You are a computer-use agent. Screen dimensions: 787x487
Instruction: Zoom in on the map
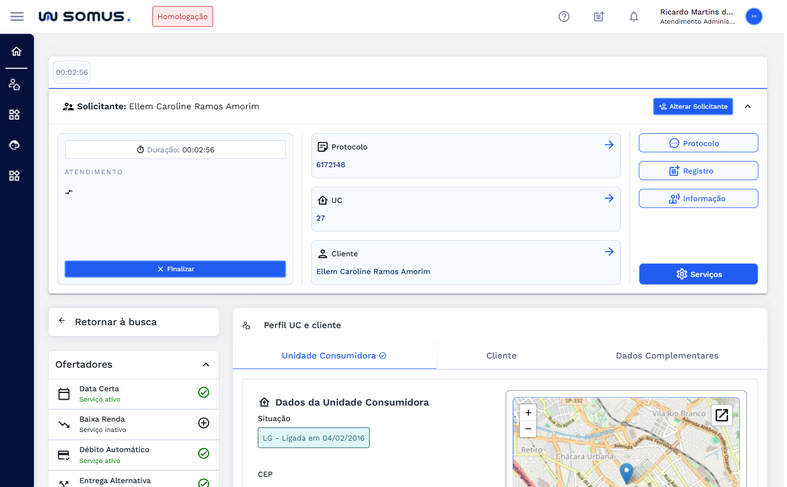click(528, 412)
